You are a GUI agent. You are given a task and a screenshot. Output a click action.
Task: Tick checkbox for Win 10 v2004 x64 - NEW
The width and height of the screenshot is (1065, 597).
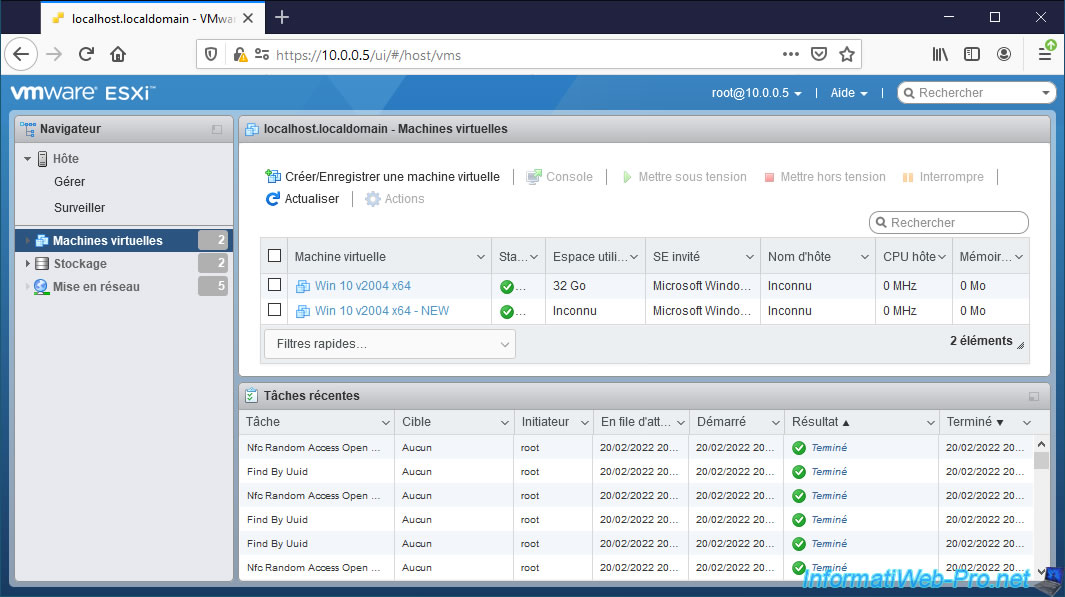coord(274,310)
